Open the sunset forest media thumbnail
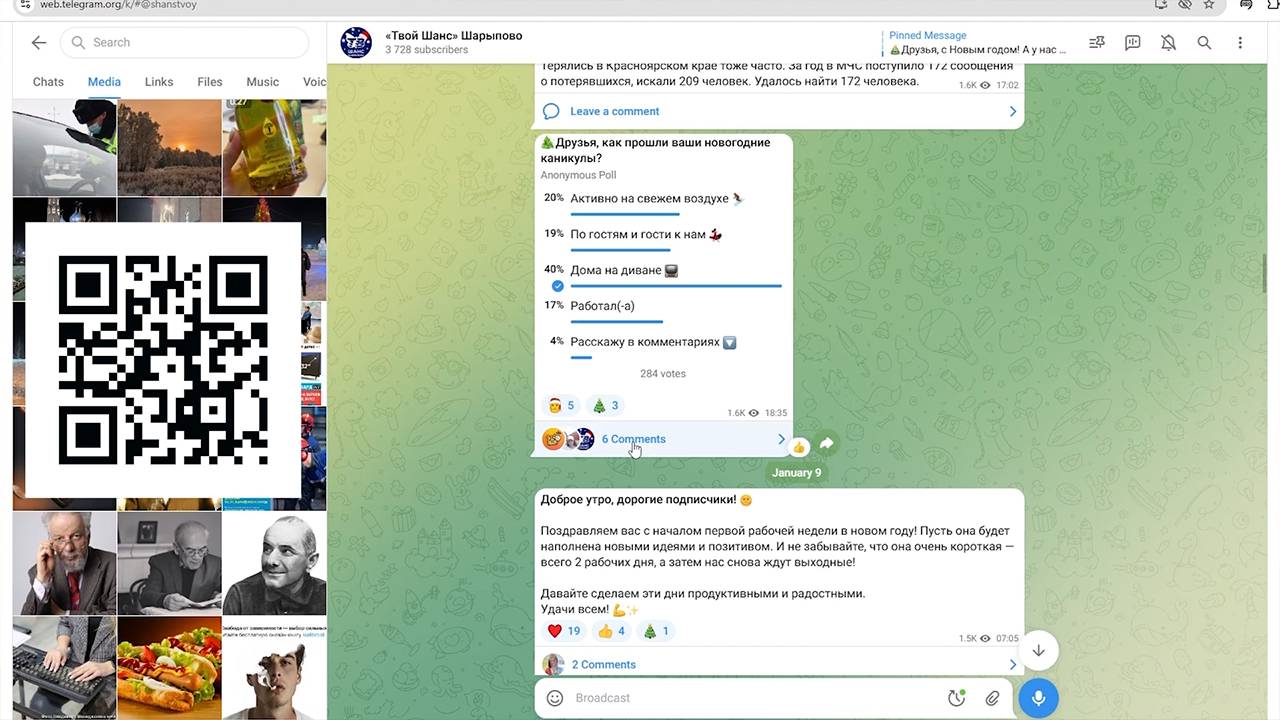 (169, 147)
